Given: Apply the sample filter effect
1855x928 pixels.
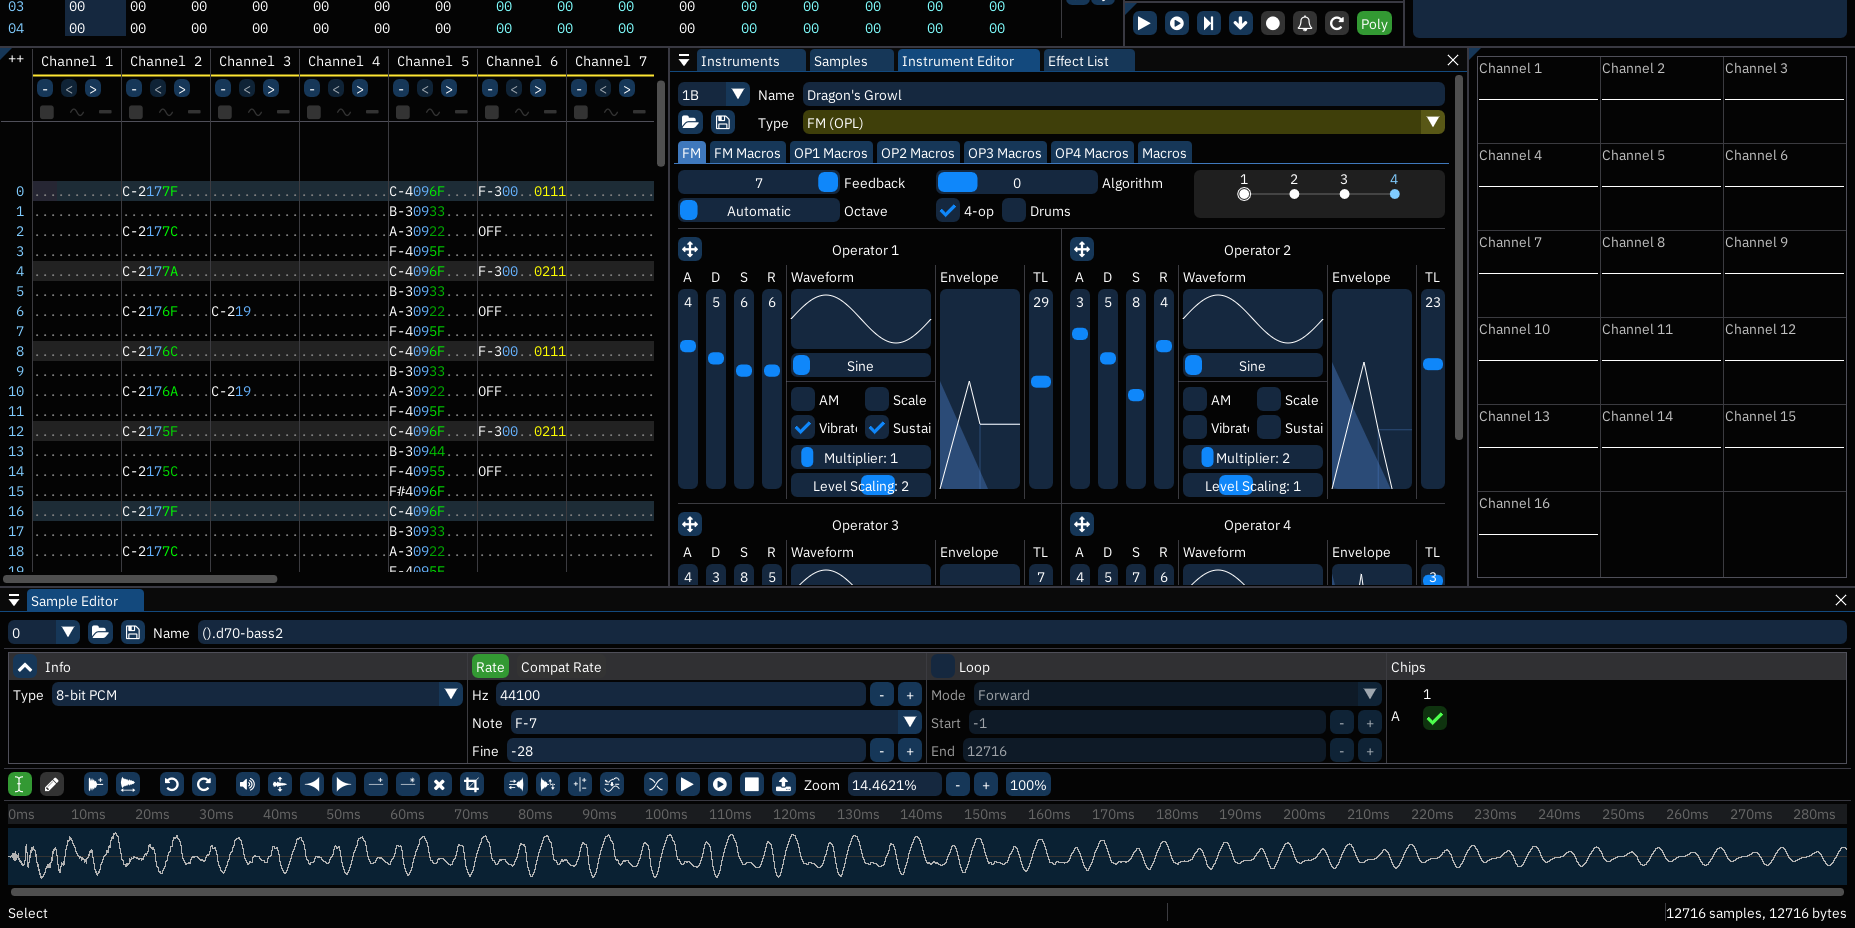Looking at the screenshot, I should coord(611,784).
